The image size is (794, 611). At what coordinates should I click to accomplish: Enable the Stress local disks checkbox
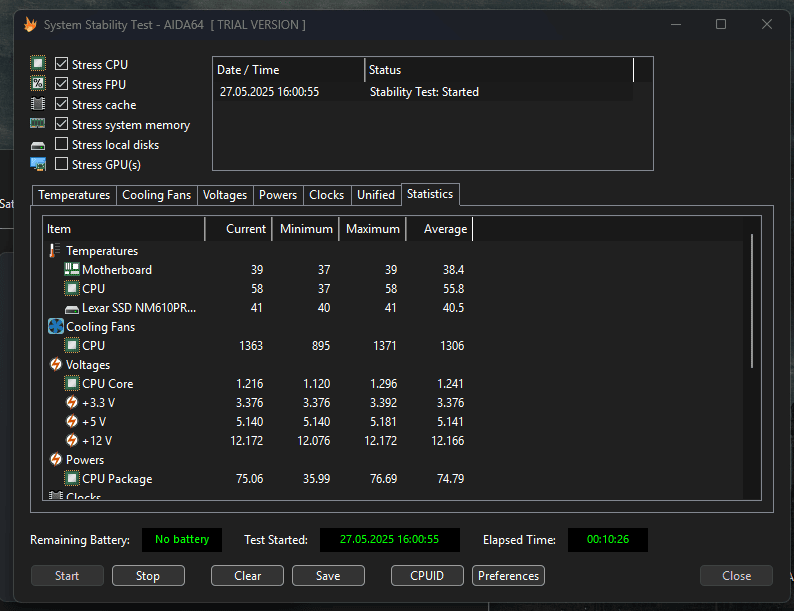61,144
